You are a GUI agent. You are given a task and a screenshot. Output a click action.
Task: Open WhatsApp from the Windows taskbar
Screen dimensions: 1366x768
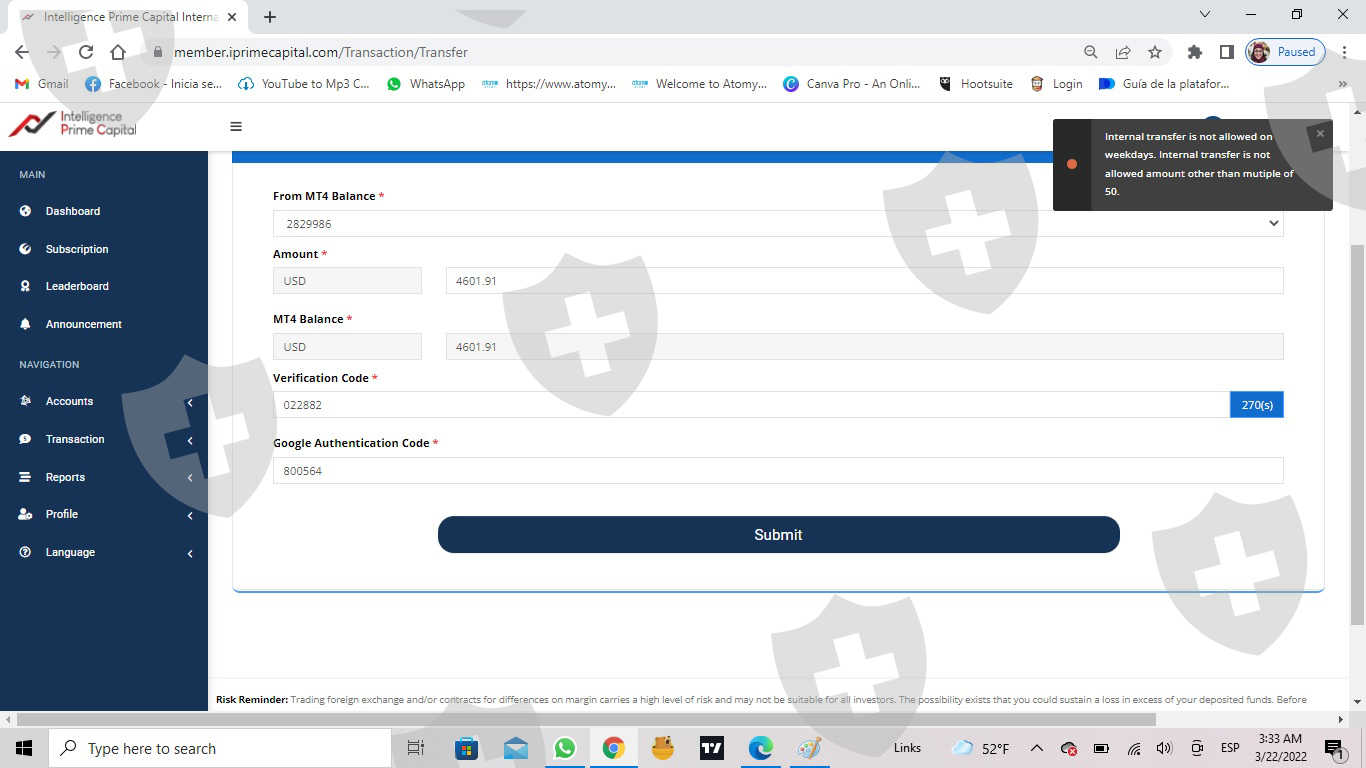(565, 748)
